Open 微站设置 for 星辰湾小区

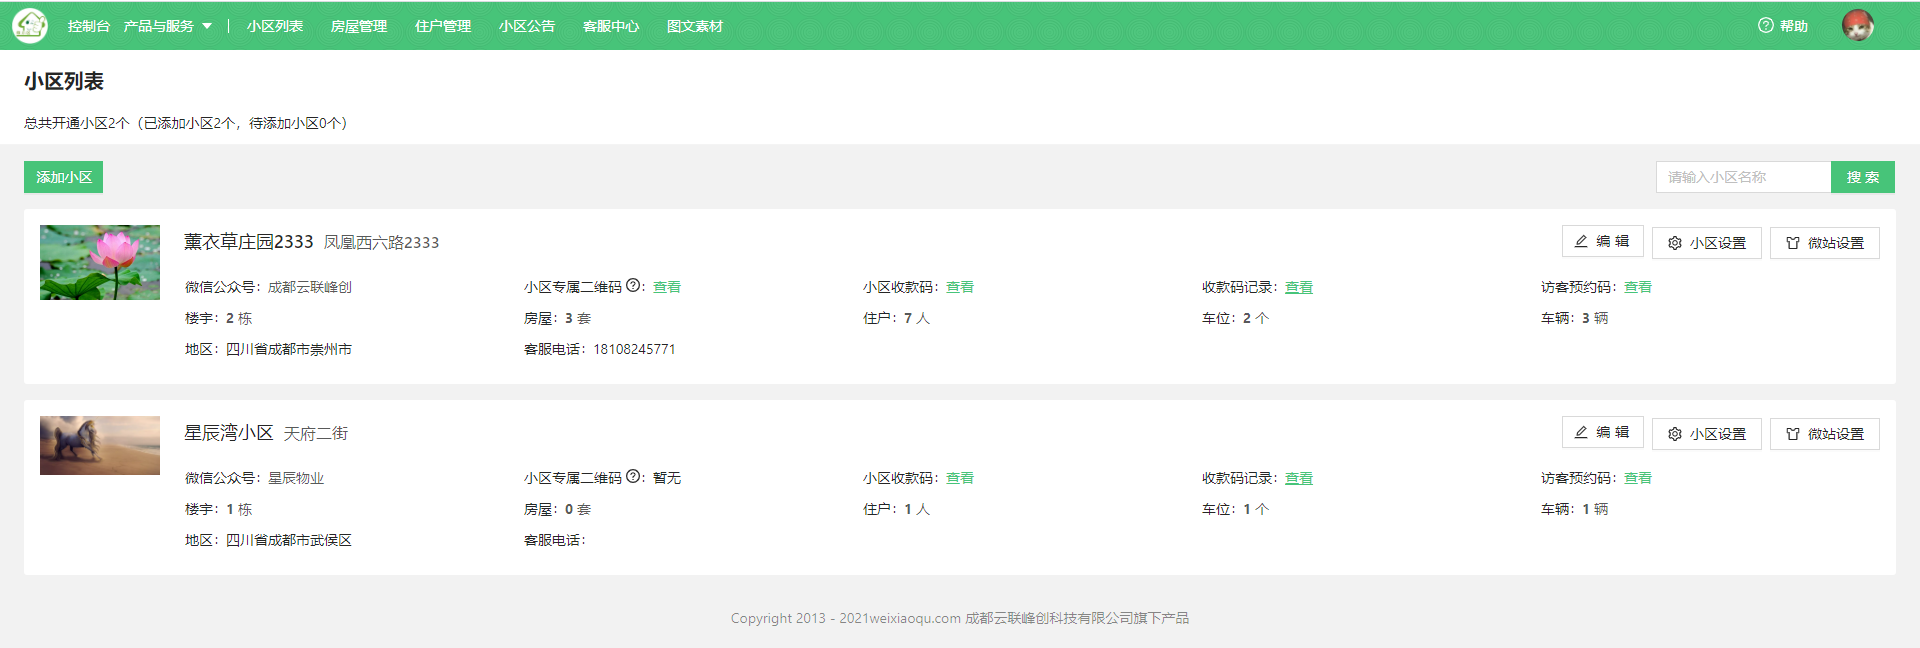click(1825, 434)
